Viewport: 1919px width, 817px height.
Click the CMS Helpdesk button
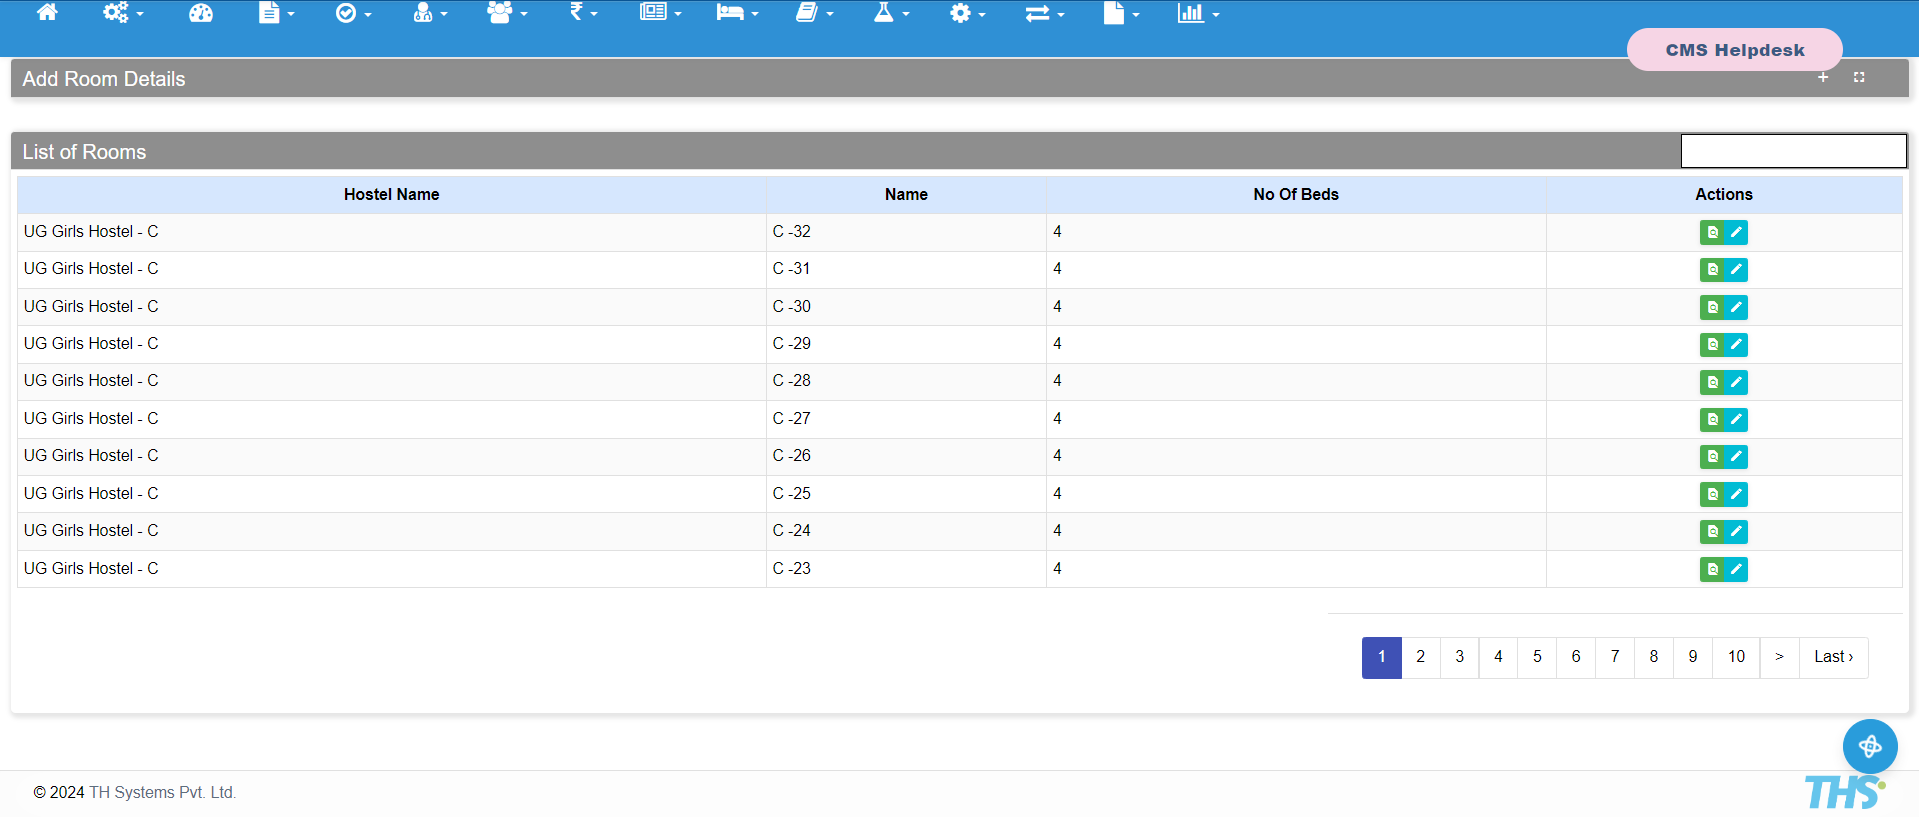tap(1734, 50)
